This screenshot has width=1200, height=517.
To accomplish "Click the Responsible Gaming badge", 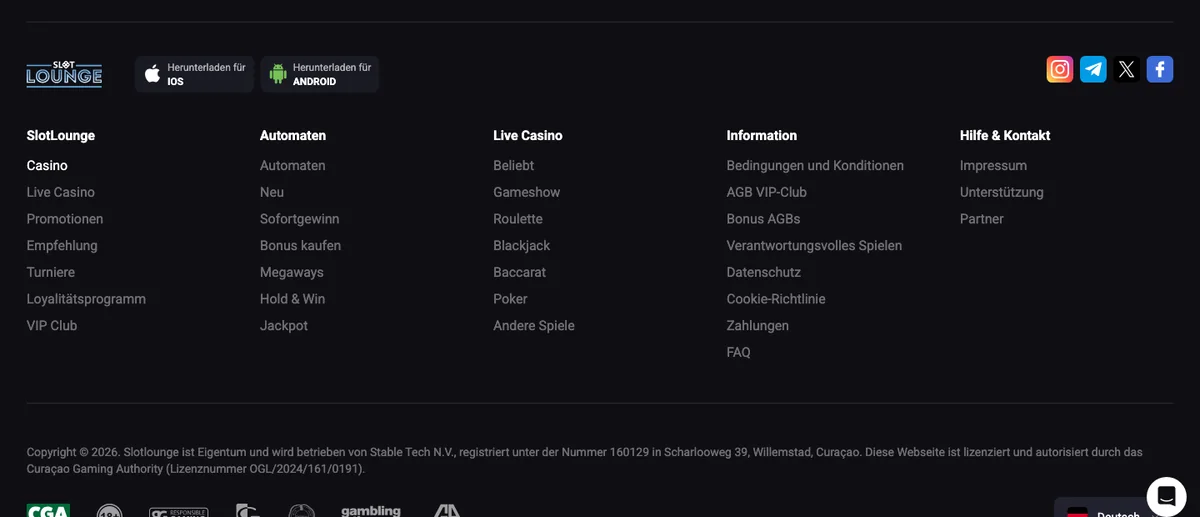I will pos(178,512).
